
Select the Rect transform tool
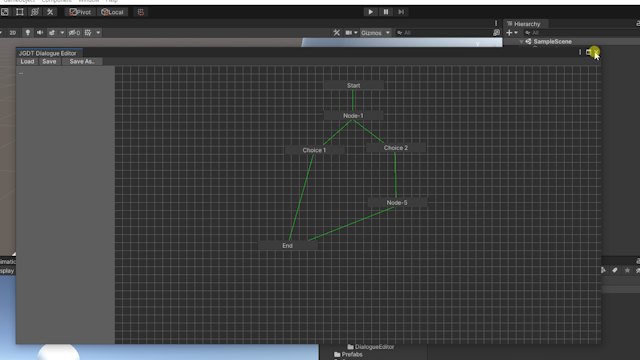tap(20, 12)
